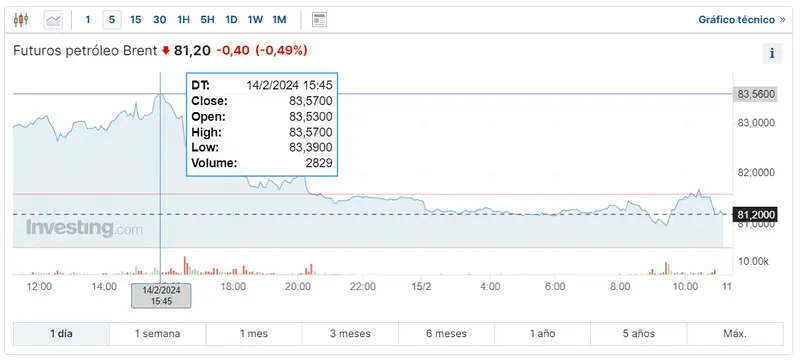Open the news overlay icon in toolbar
Viewport: 800px width, 361px height.
319,20
